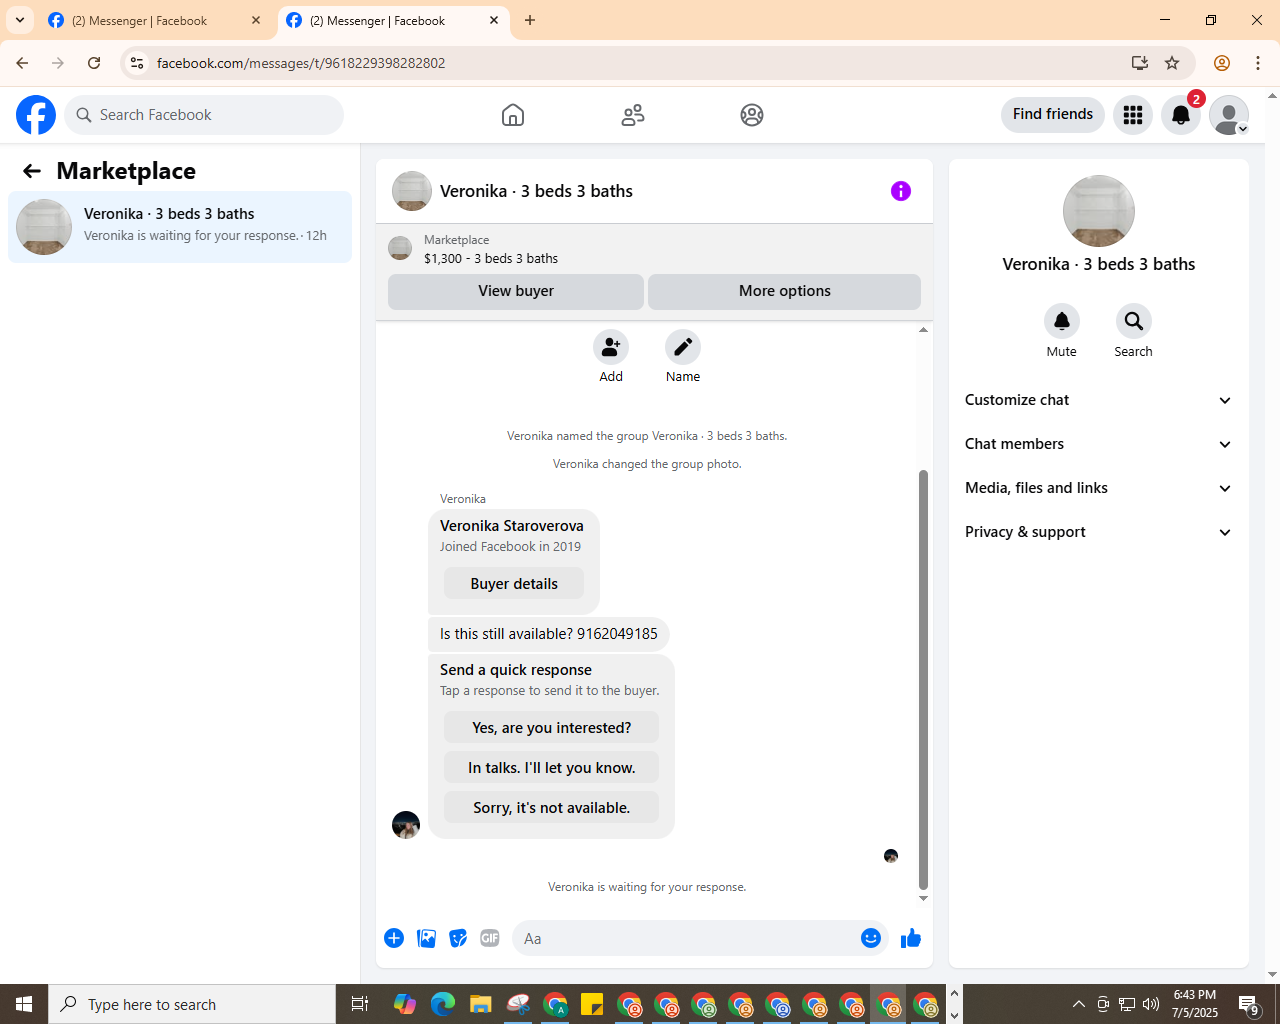The image size is (1280, 1024).
Task: Choose a GIF icon in composer
Action: point(490,938)
